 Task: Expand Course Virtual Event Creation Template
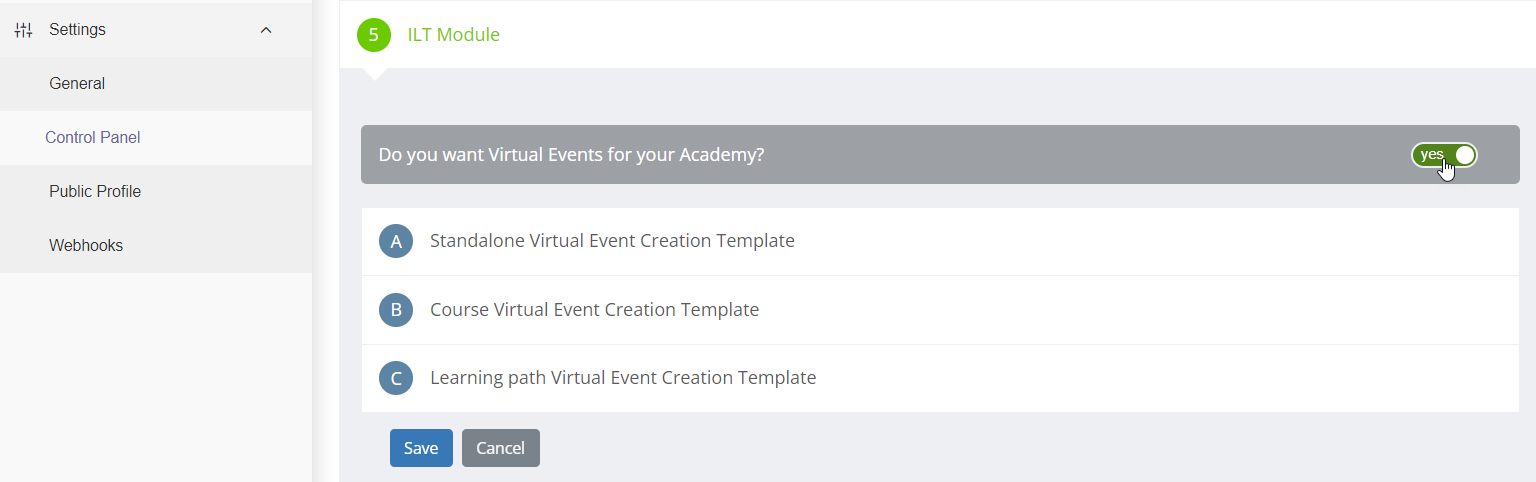point(940,310)
